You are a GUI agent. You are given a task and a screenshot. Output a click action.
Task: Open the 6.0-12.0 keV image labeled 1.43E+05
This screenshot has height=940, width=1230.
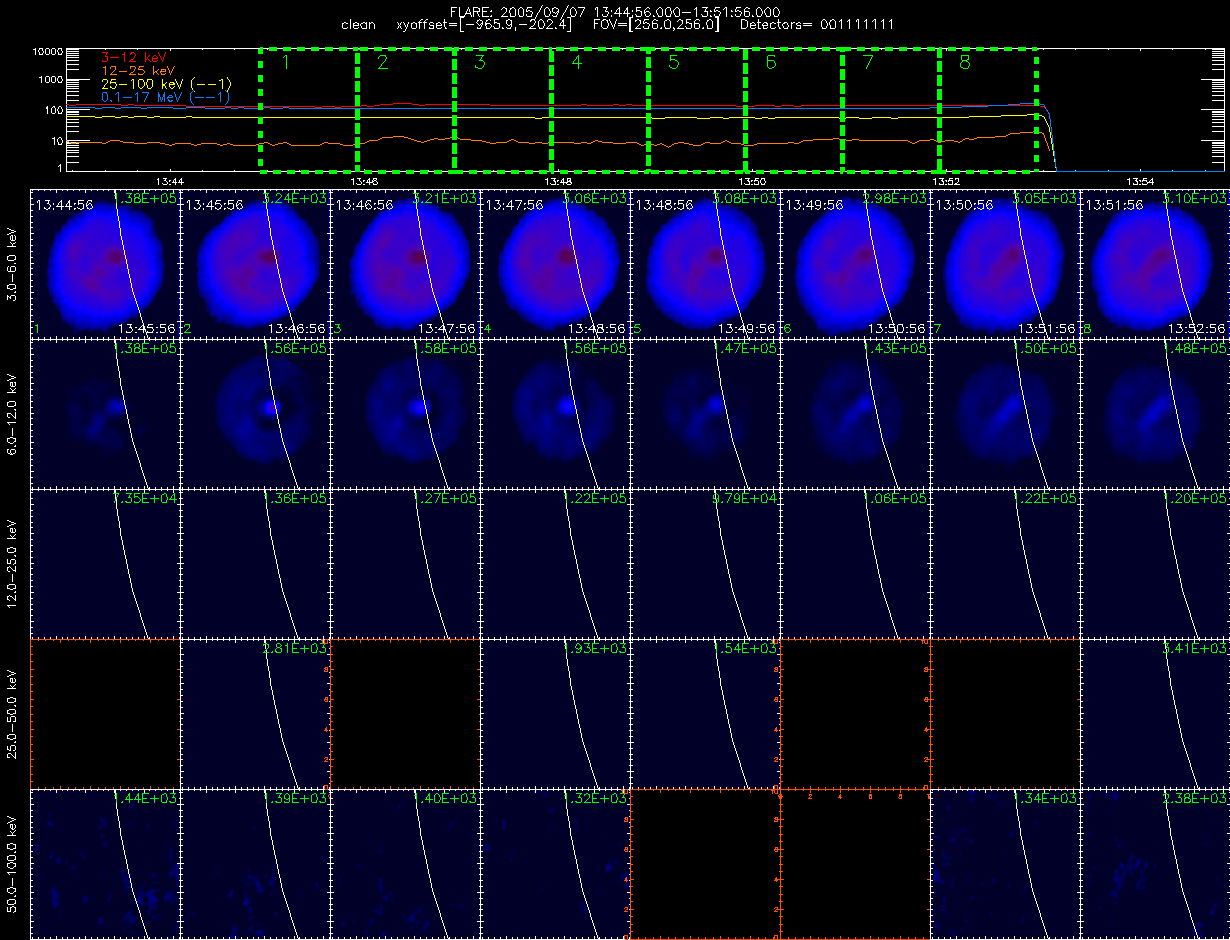855,412
